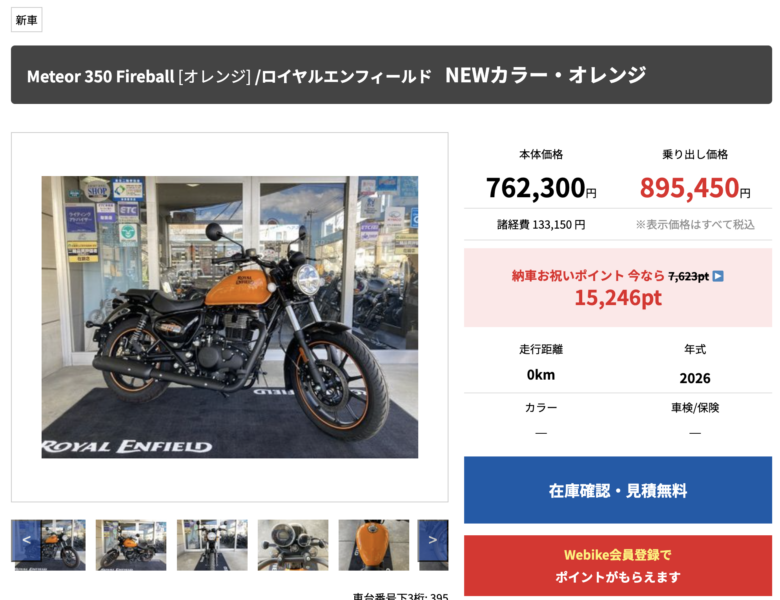Image resolution: width=780 pixels, height=600 pixels.
Task: Select the speedometer gauge thumbnail
Action: pos(293,545)
